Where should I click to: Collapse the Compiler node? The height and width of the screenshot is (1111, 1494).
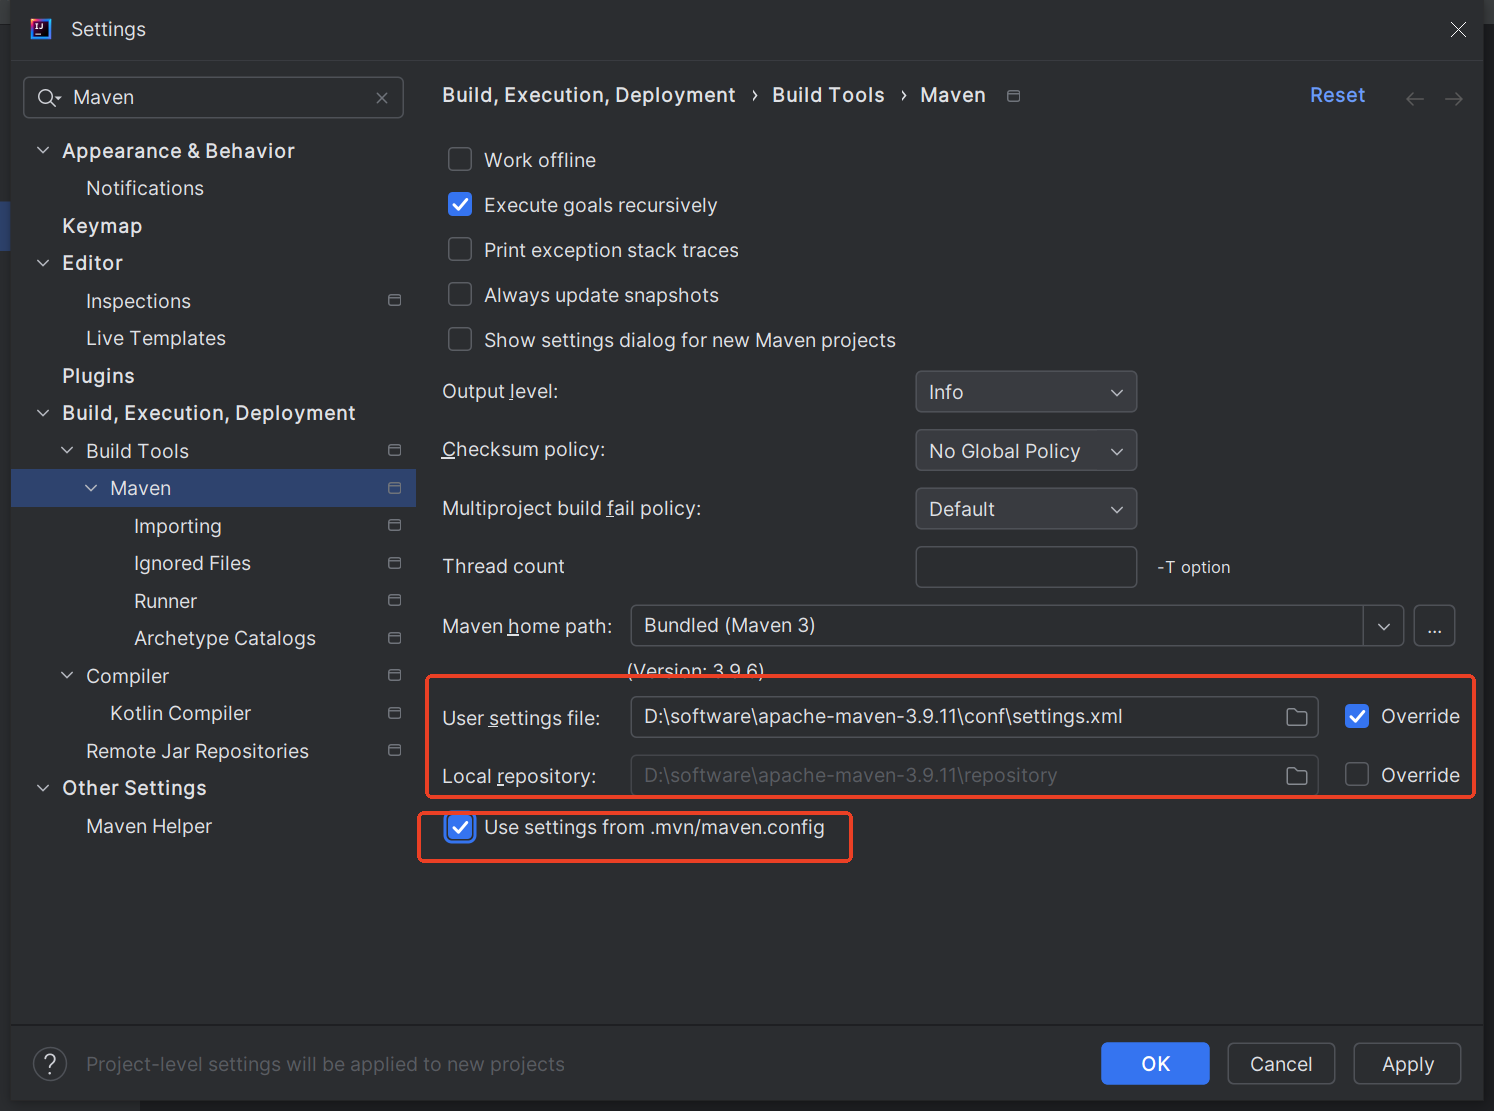coord(67,675)
